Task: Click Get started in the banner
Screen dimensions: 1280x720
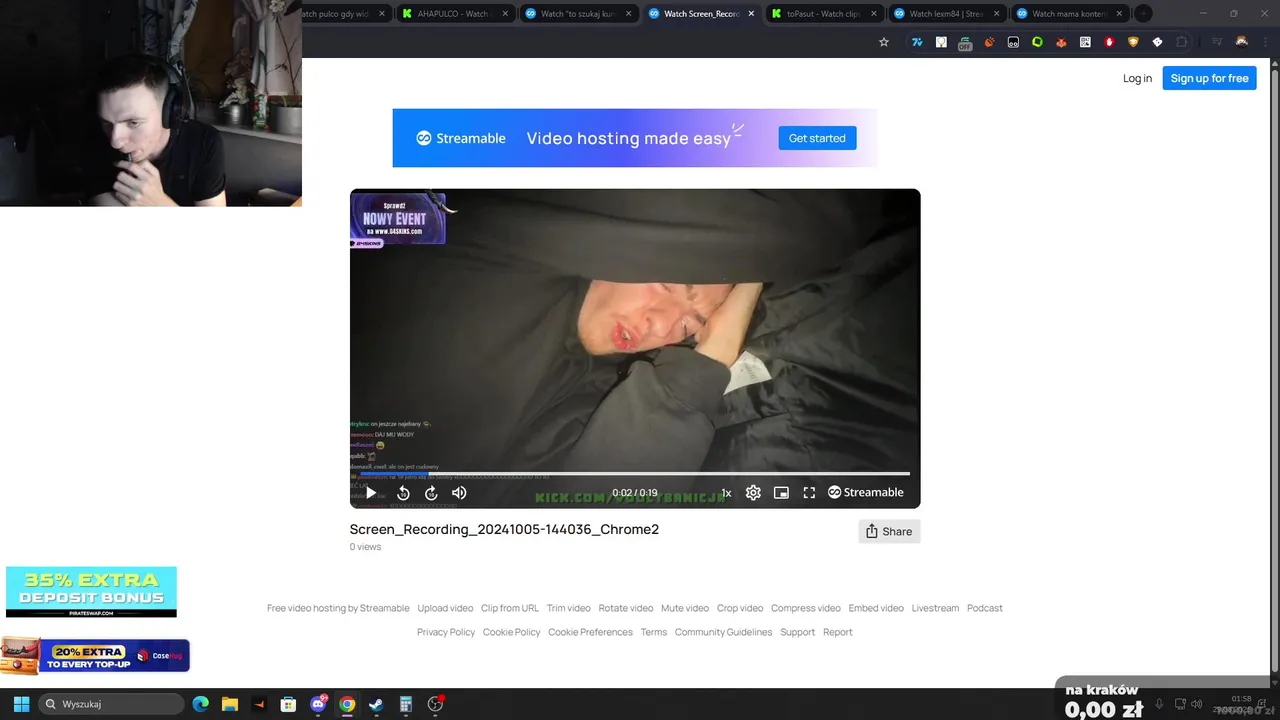Action: coord(817,138)
